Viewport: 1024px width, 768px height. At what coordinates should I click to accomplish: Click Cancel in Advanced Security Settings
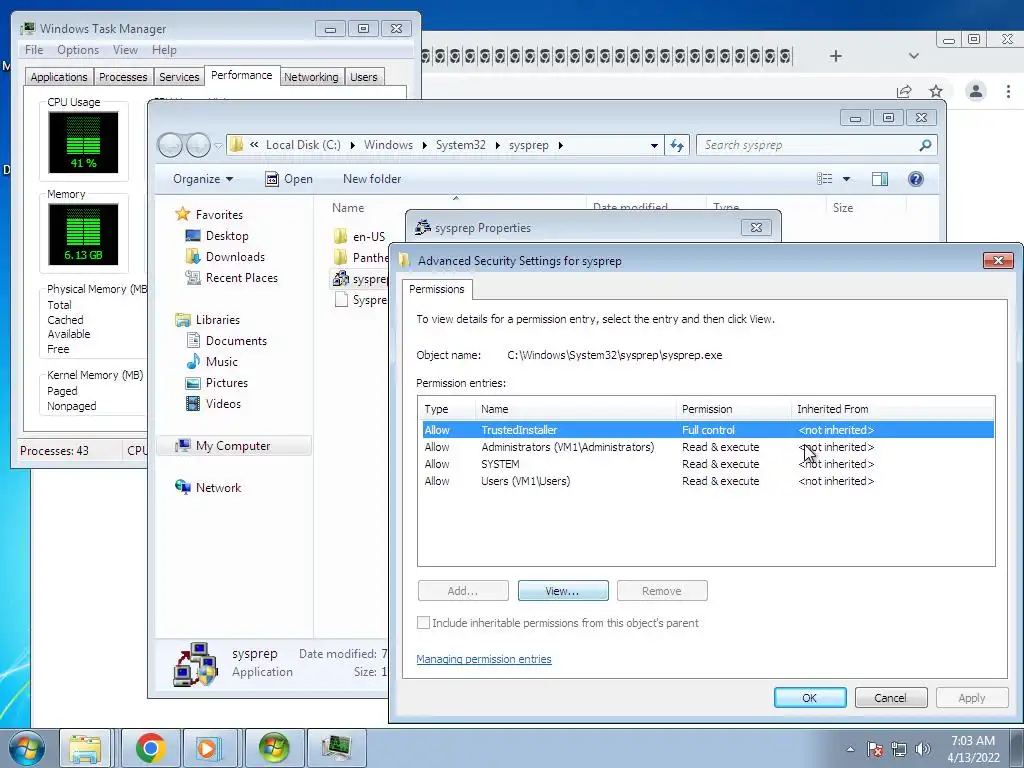click(891, 697)
